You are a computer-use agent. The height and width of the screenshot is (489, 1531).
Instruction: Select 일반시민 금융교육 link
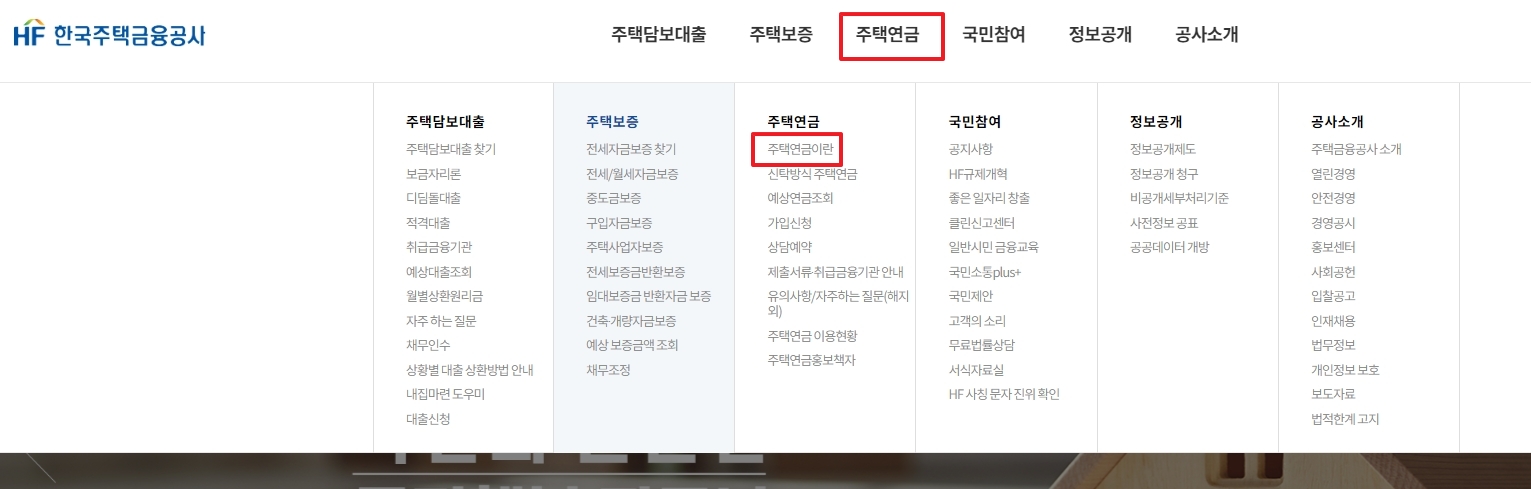coord(994,247)
